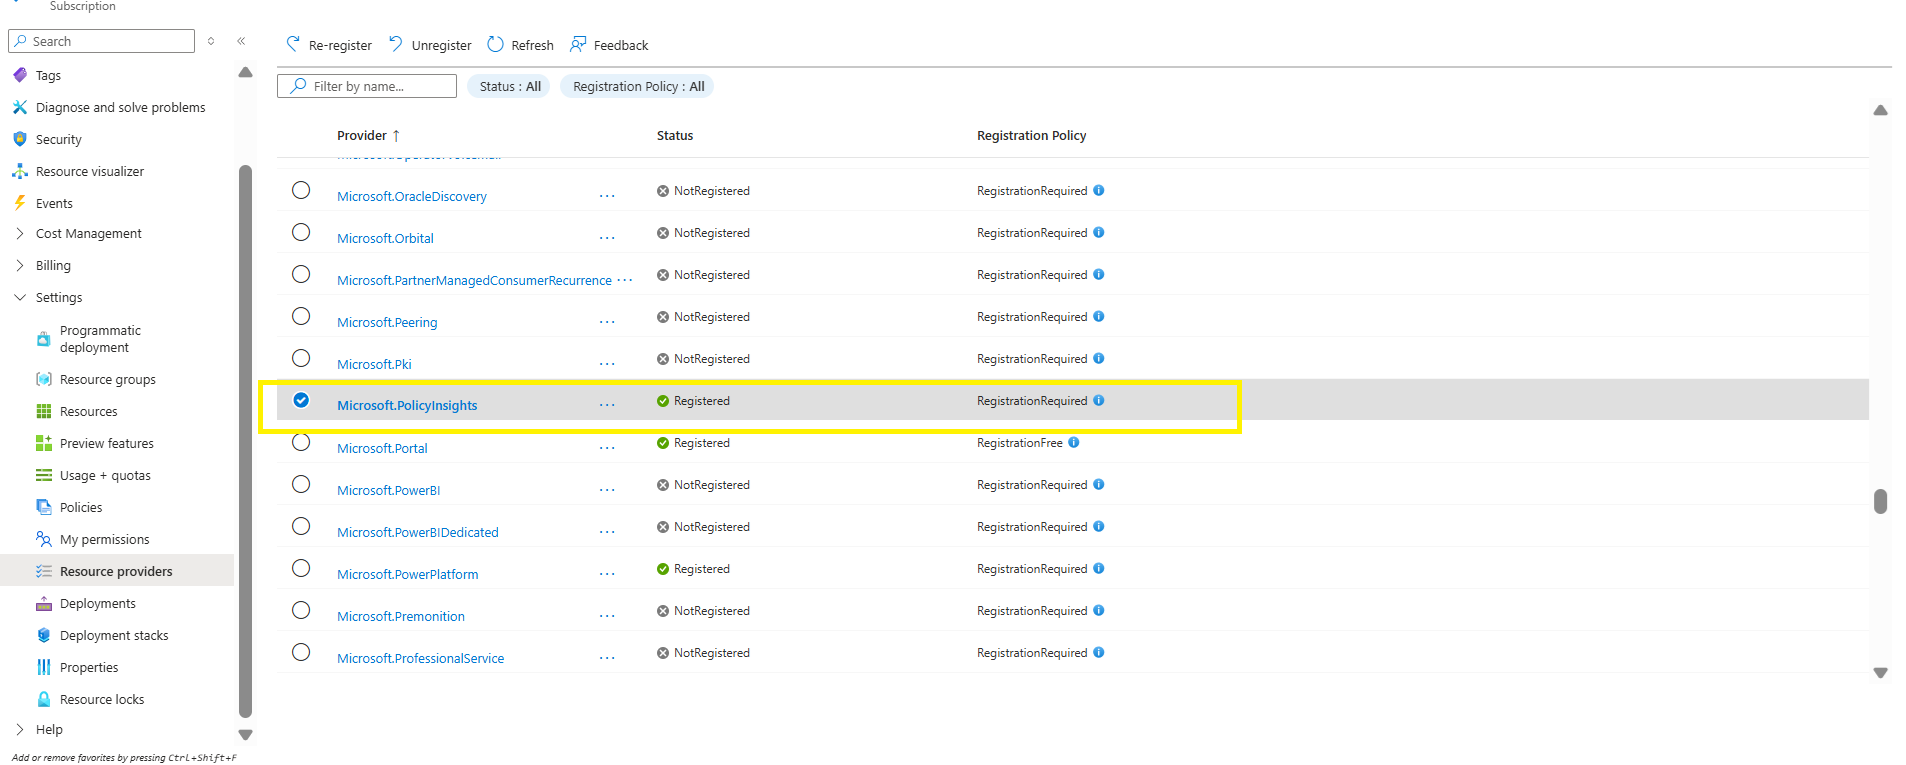Click the sidebar search expand/collapse arrows
The image size is (1906, 765).
point(211,41)
